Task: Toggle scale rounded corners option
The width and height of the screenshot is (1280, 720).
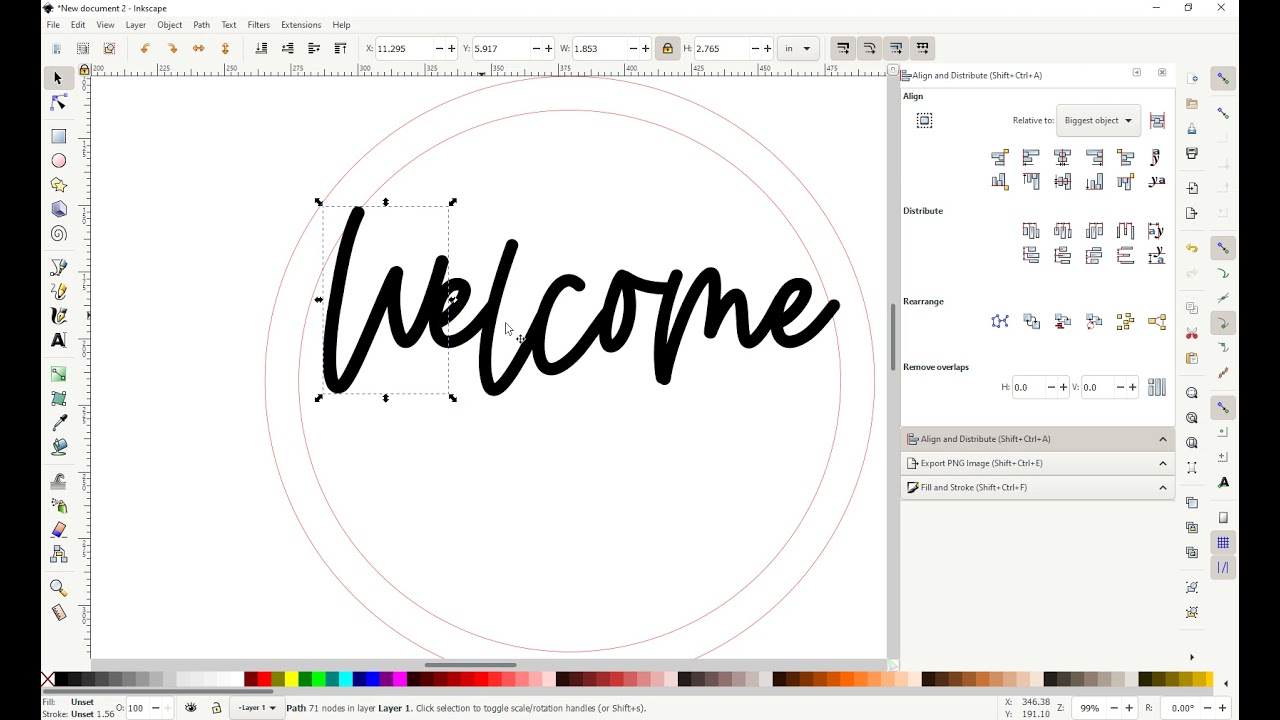Action: point(870,48)
